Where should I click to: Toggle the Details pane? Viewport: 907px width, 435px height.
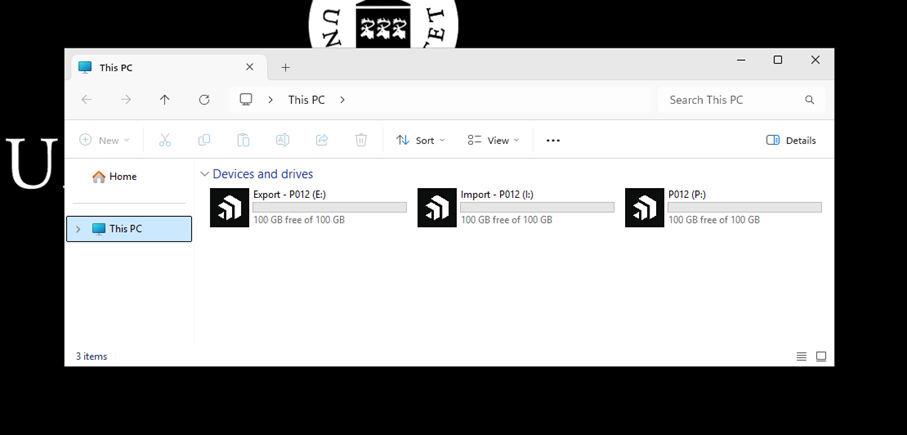pos(791,140)
